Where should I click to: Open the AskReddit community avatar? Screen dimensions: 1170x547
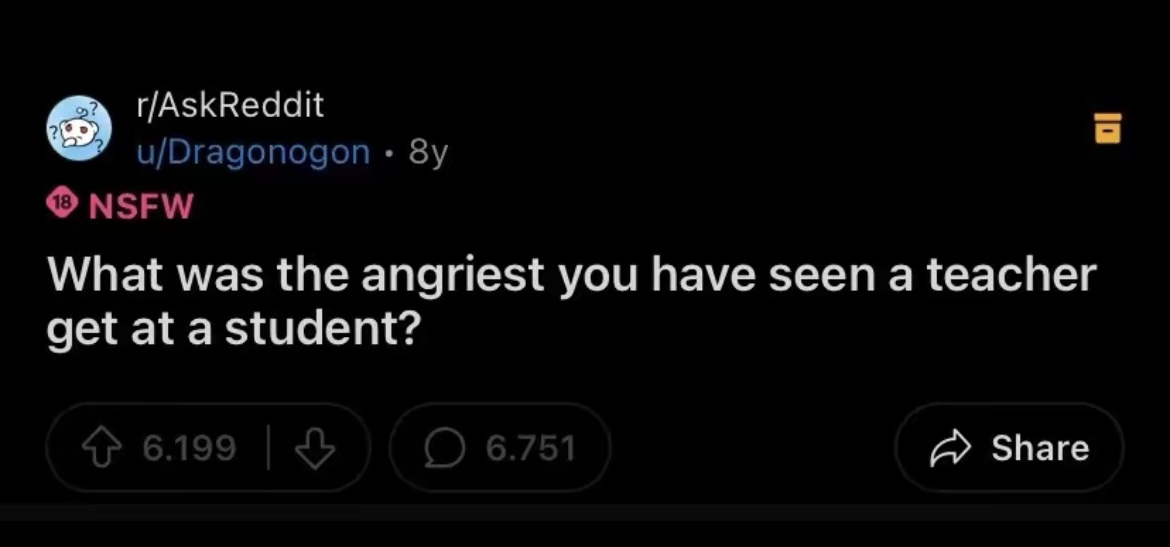pyautogui.click(x=79, y=128)
